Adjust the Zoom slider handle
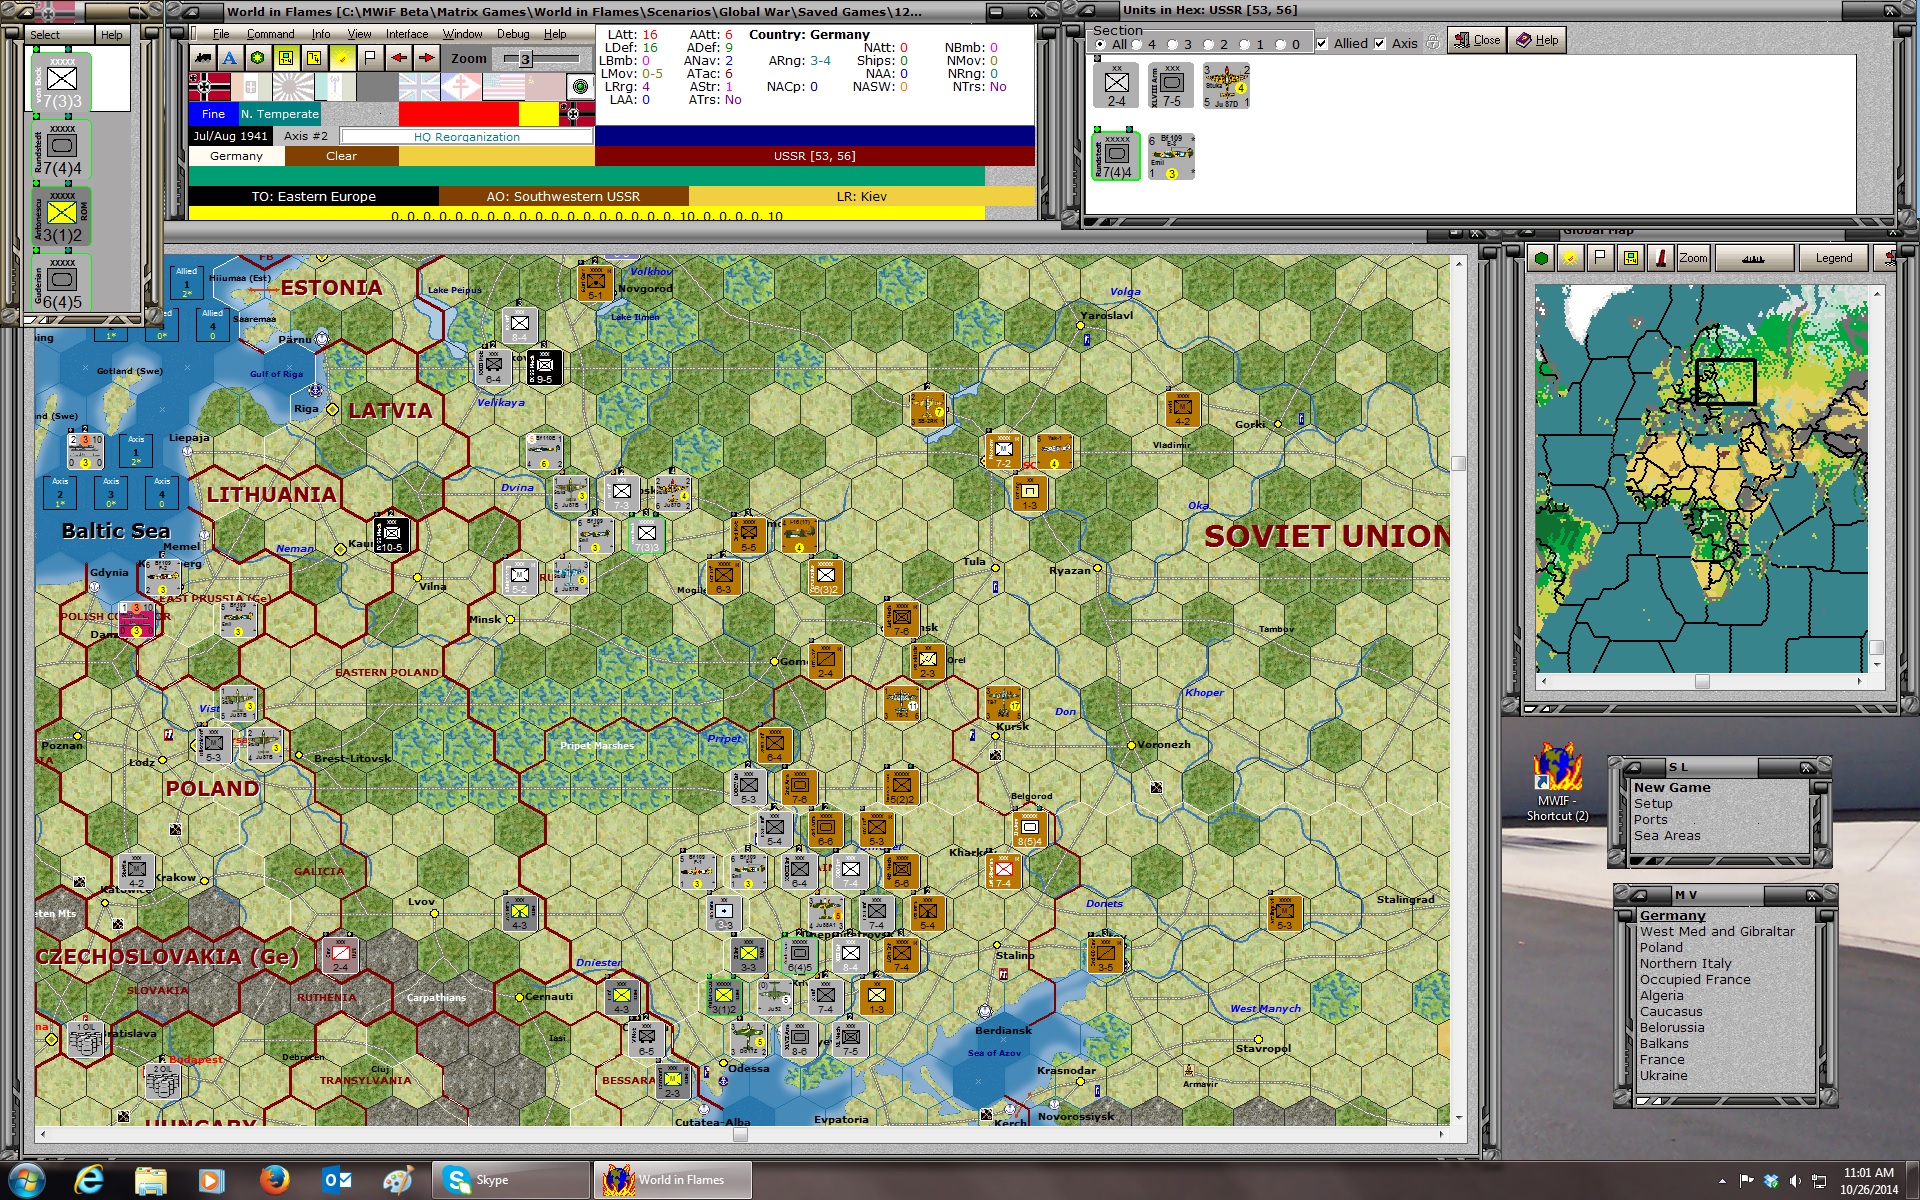This screenshot has width=1920, height=1200. pyautogui.click(x=525, y=58)
